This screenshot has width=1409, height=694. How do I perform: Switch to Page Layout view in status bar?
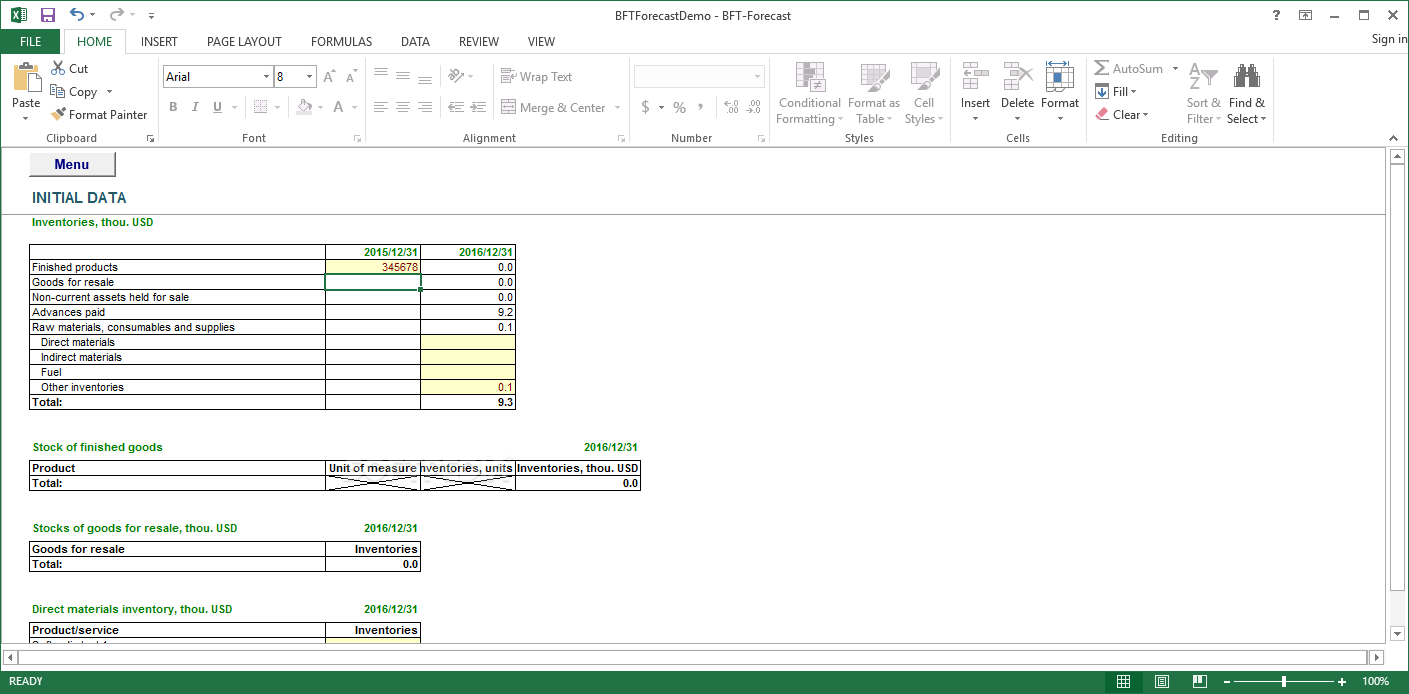1161,681
